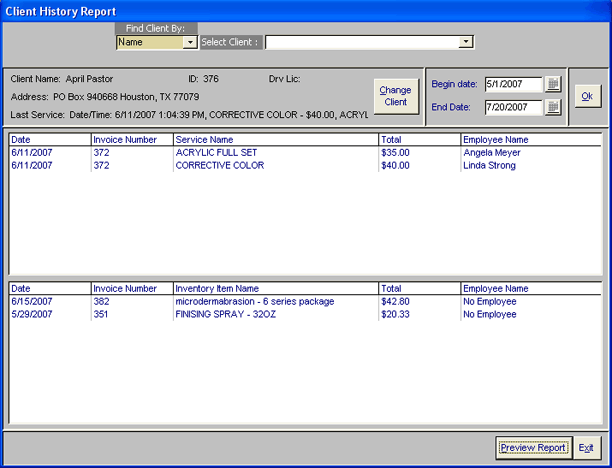This screenshot has height=468, width=612.
Task: Click the Last Service details line
Action: coord(189,115)
